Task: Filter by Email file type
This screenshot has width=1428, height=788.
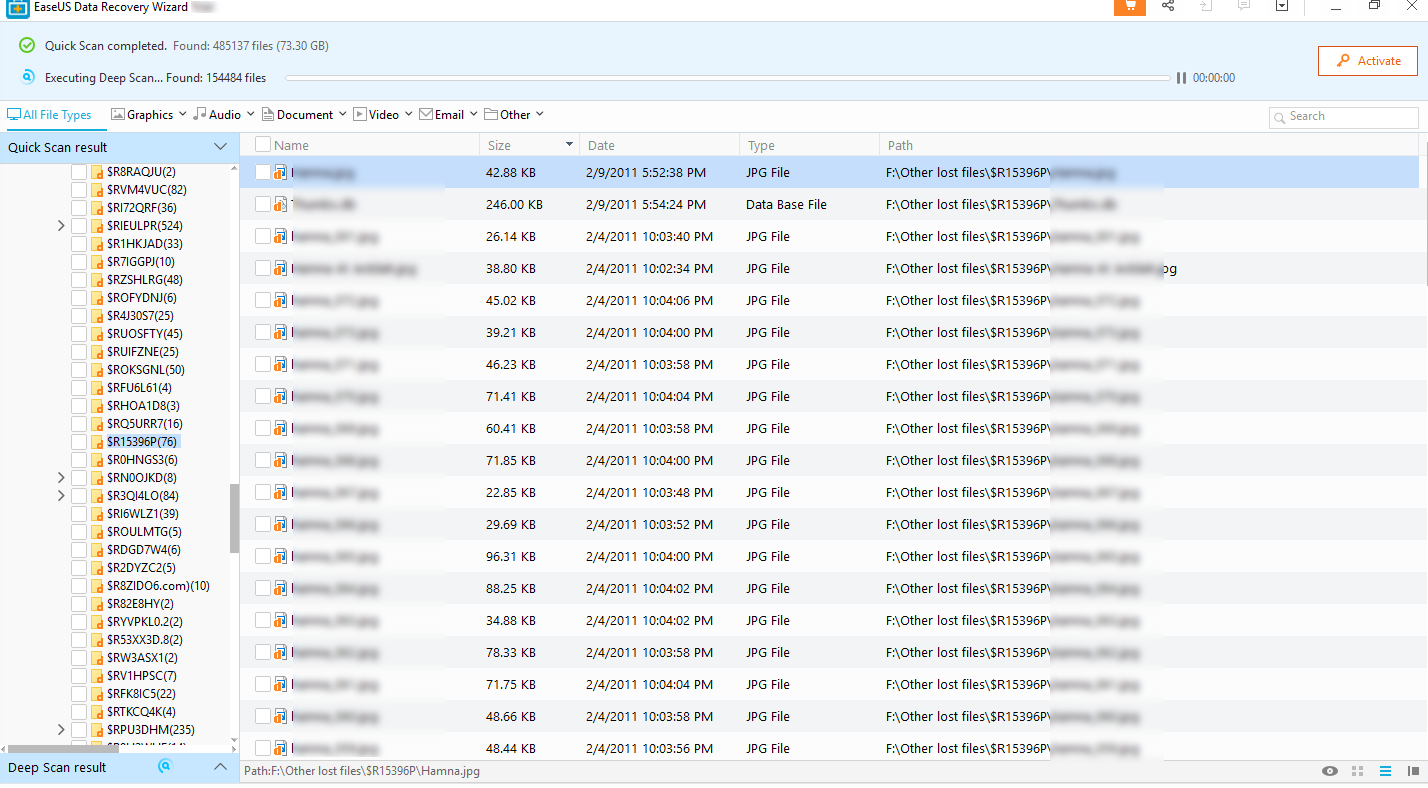Action: [442, 115]
